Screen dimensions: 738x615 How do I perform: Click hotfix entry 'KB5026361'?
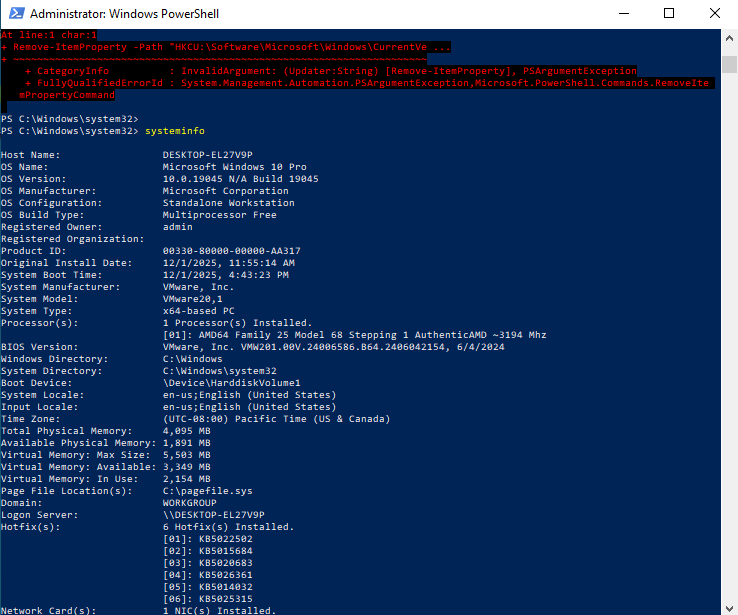[226, 575]
